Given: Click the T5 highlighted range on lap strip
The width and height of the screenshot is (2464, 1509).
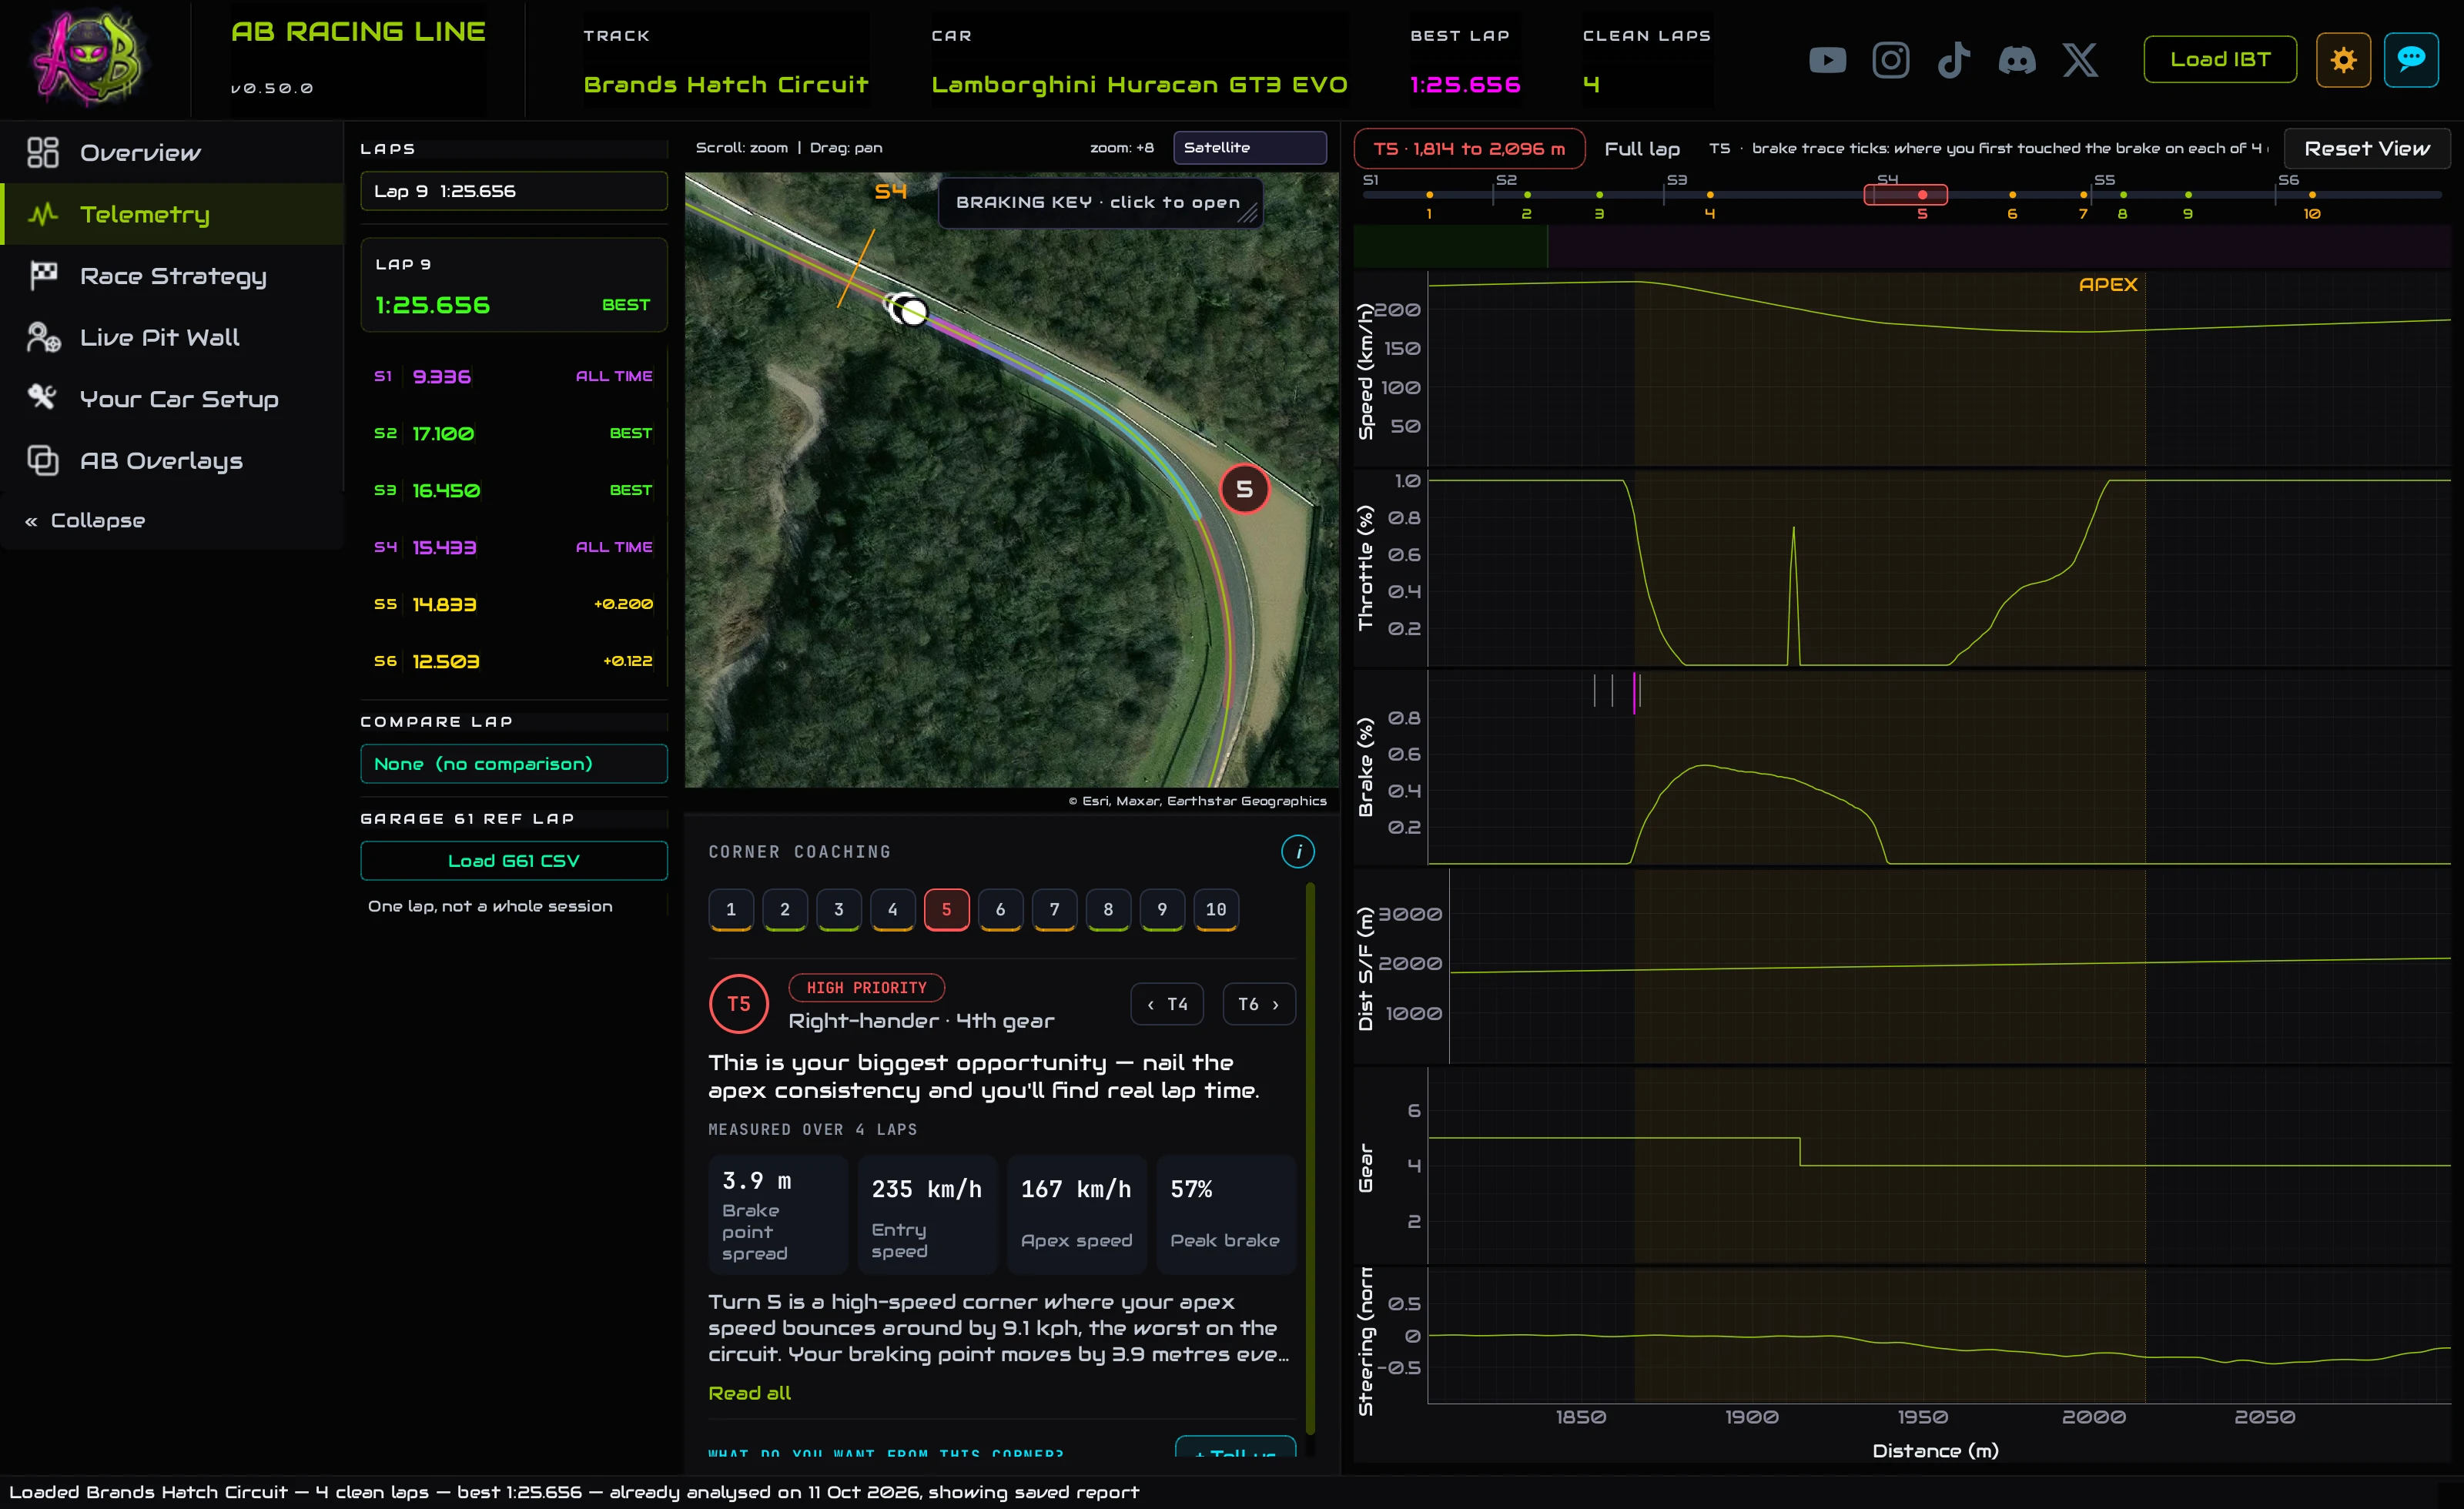Looking at the screenshot, I should tap(1904, 195).
